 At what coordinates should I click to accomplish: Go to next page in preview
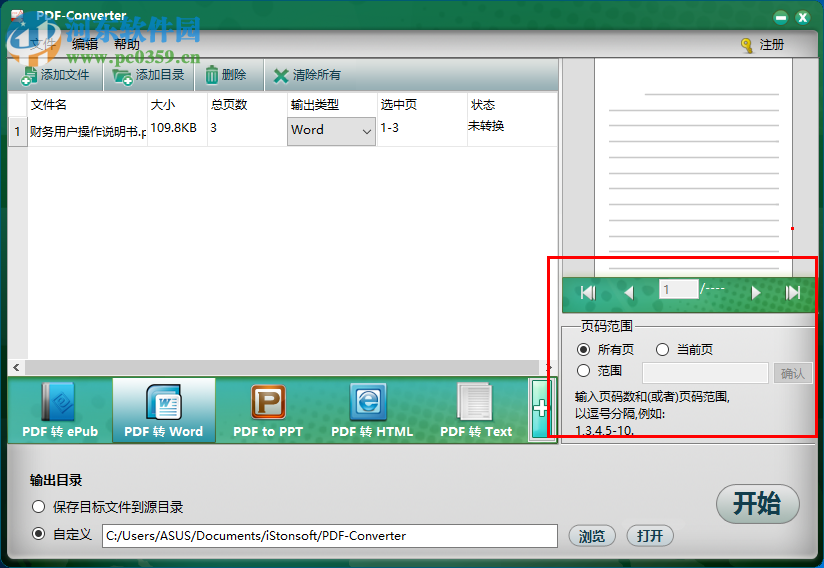pos(756,292)
